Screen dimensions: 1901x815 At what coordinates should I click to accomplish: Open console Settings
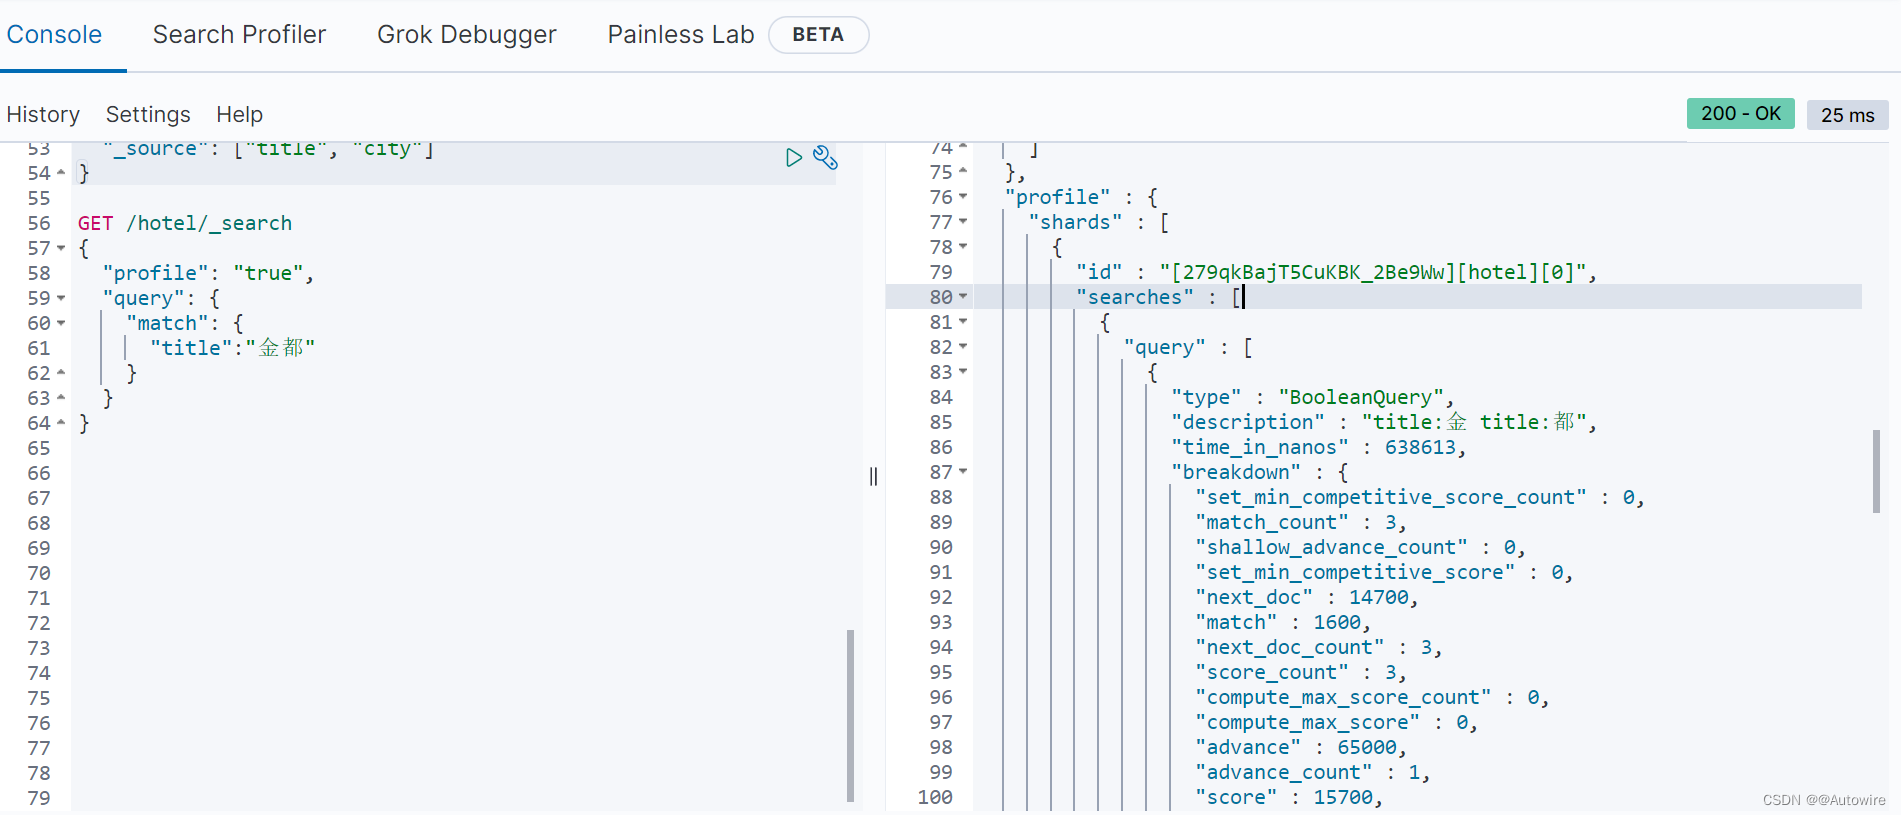[x=148, y=114]
